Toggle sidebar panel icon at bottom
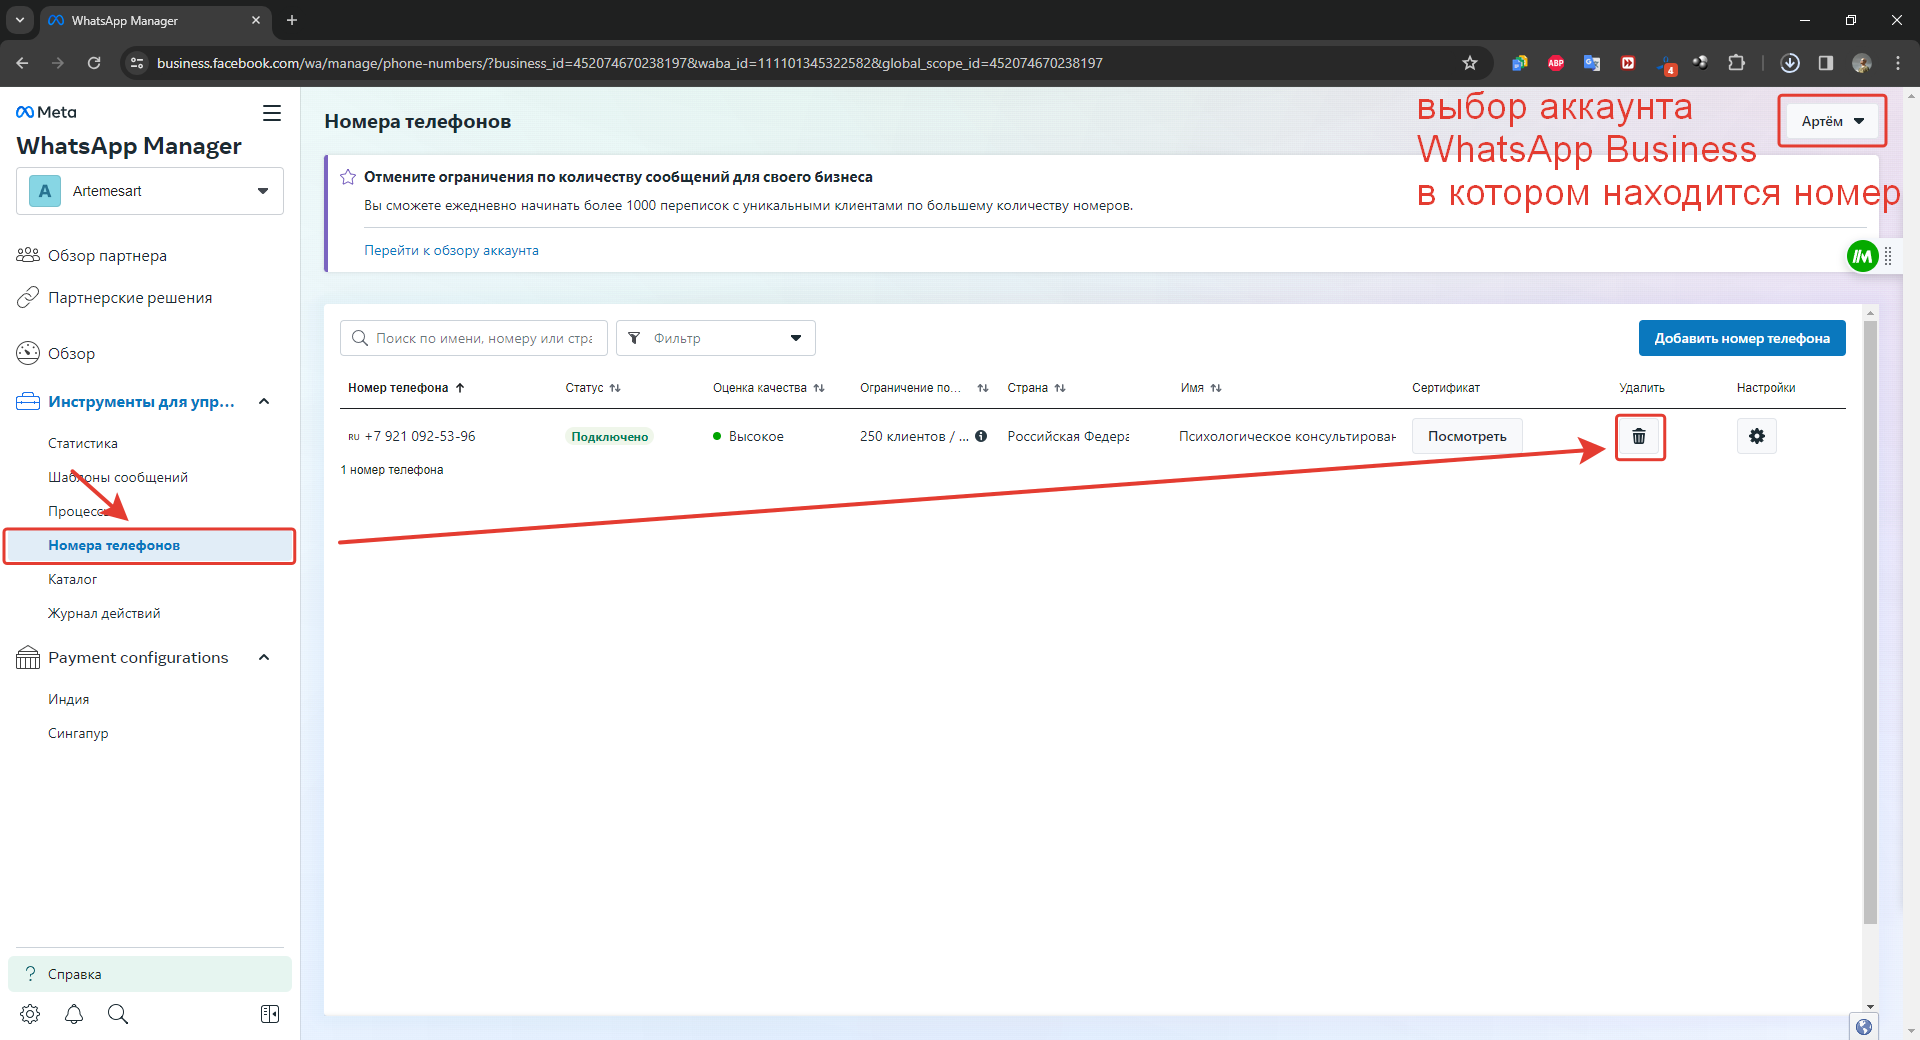The width and height of the screenshot is (1920, 1040). click(x=270, y=1014)
